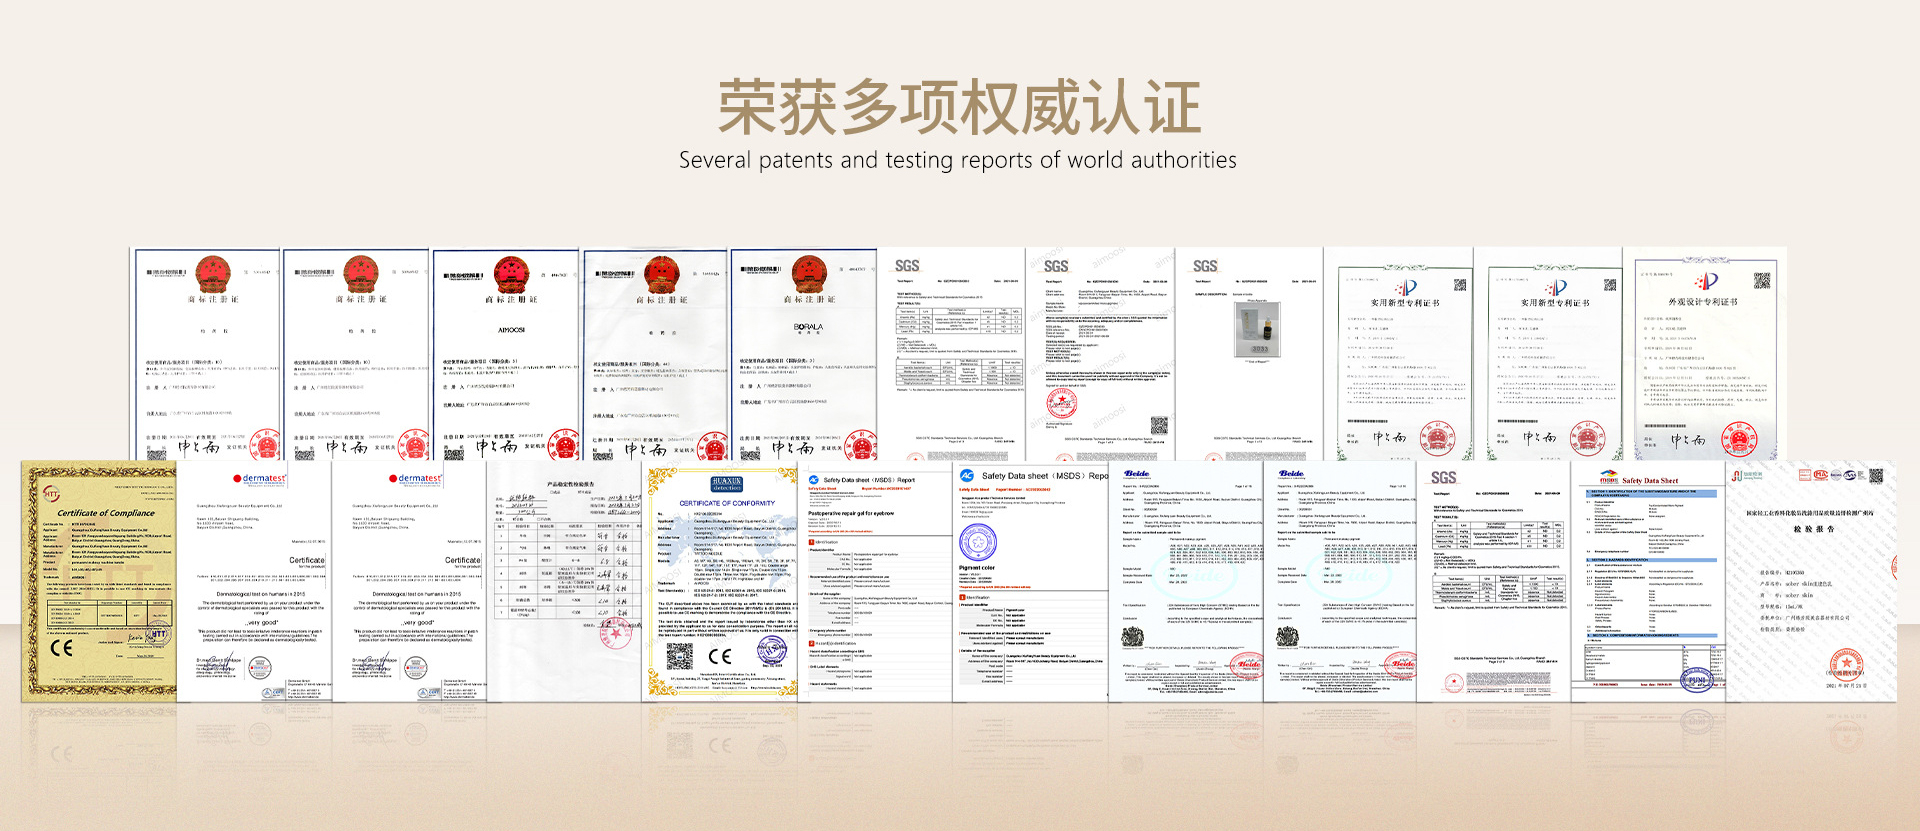
Task: Click the purple seal on the Pigment color report
Action: [x=977, y=542]
